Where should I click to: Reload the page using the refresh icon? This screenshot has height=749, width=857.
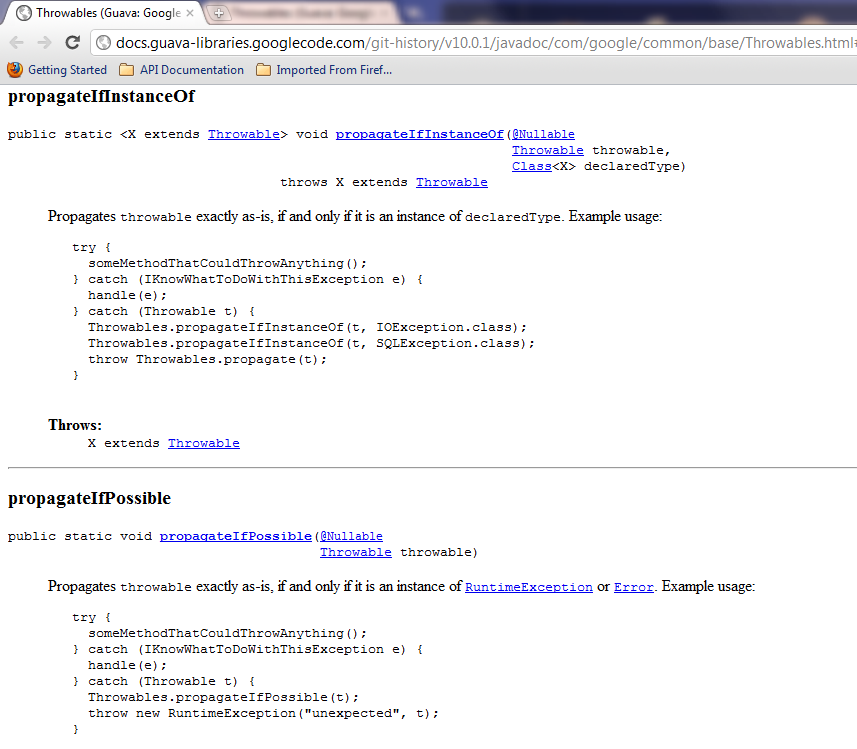click(71, 42)
